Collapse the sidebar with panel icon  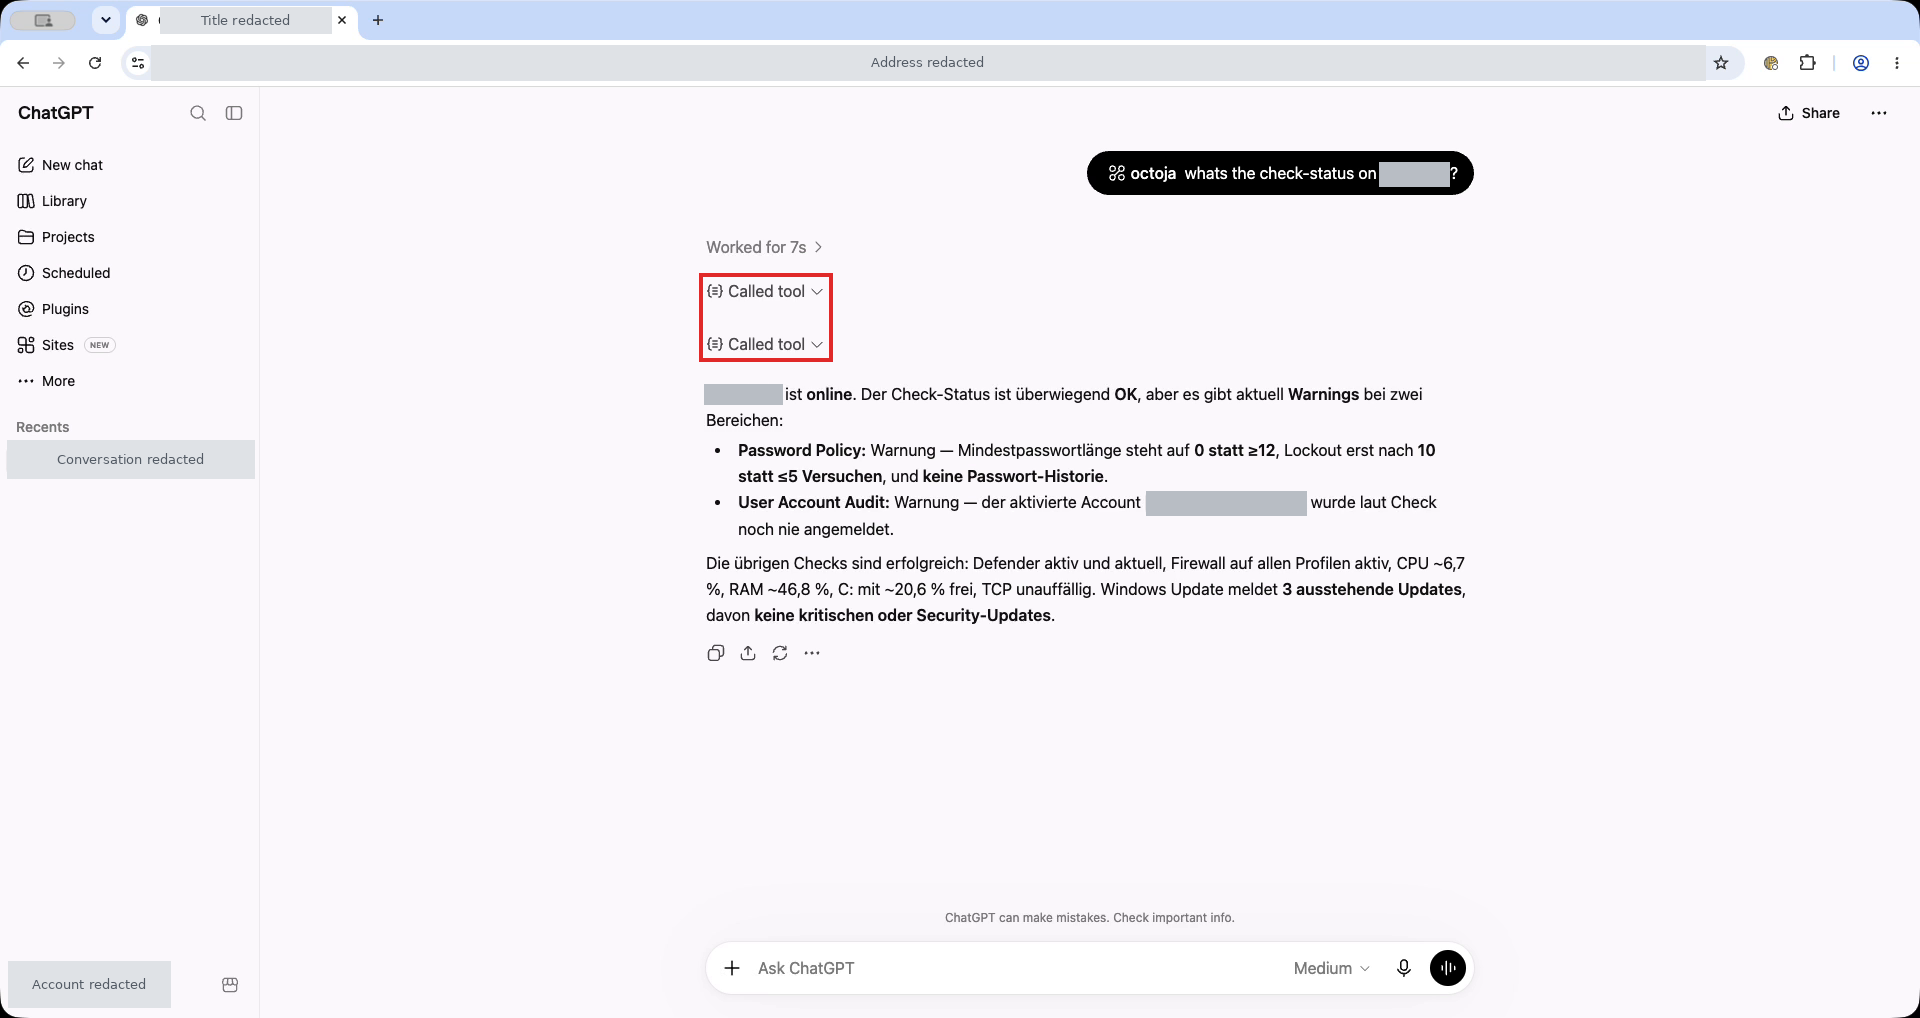[234, 113]
